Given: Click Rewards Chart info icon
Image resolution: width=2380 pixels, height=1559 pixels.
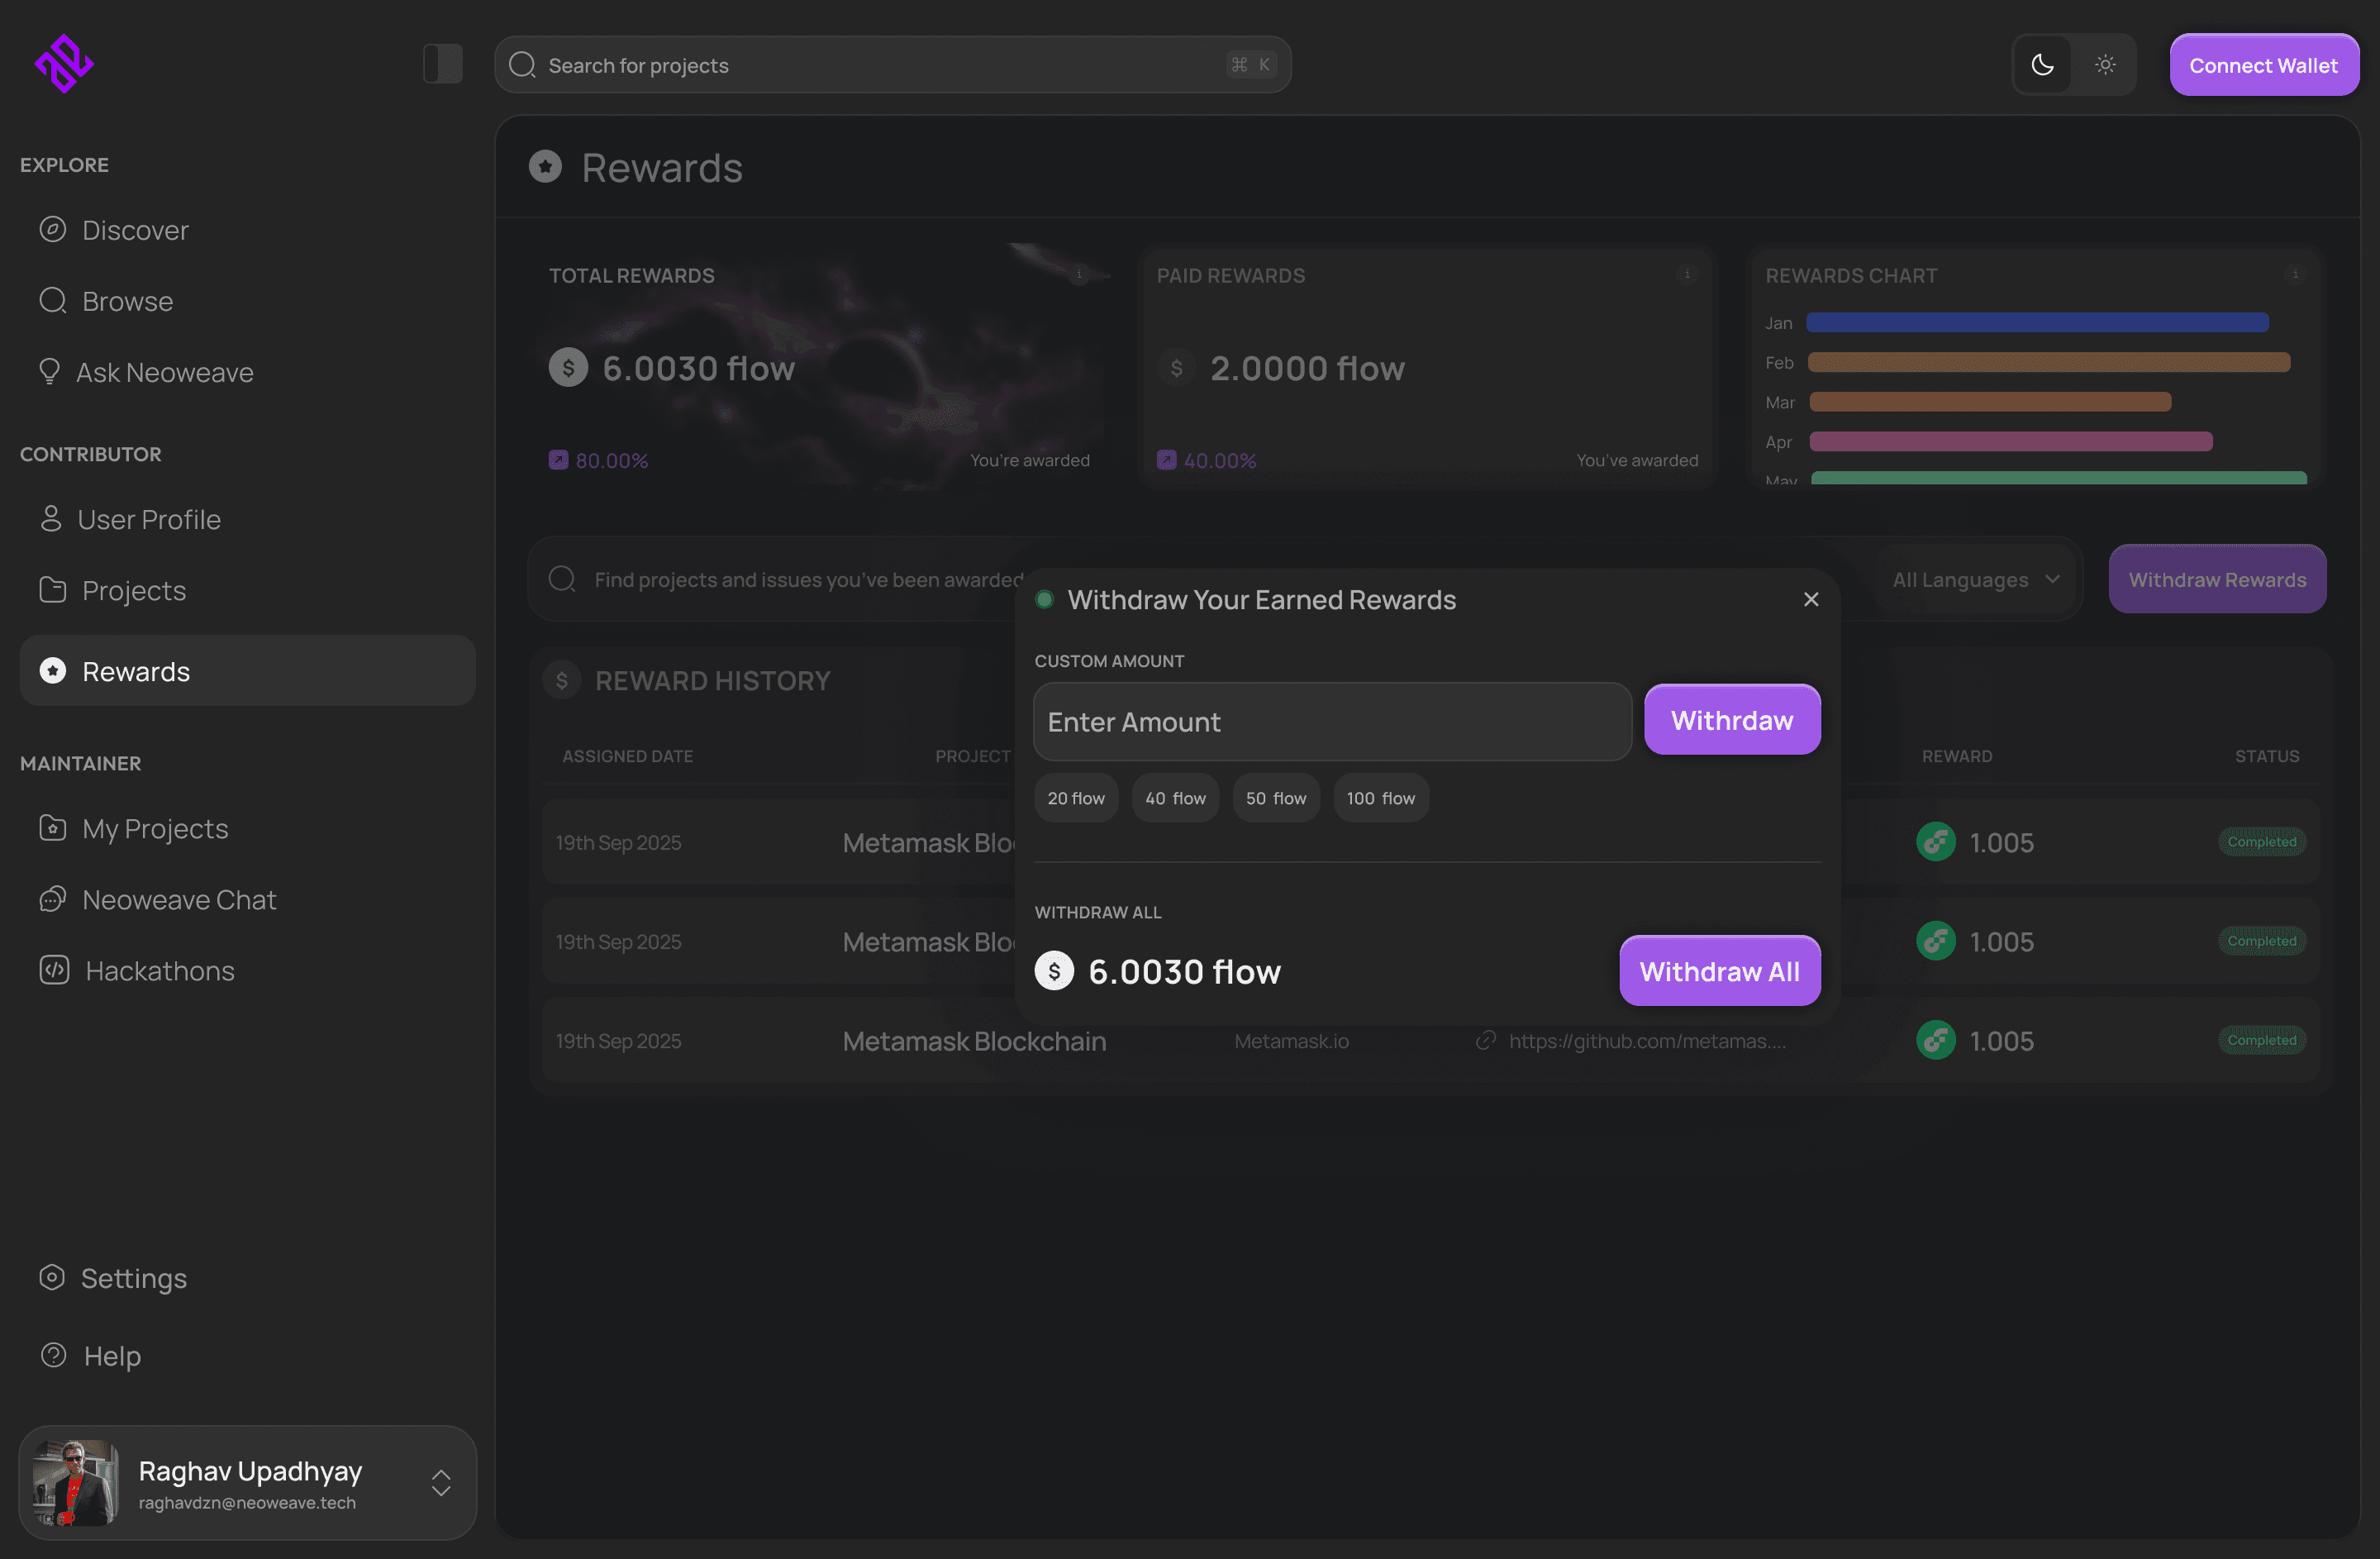Looking at the screenshot, I should pos(2295,274).
